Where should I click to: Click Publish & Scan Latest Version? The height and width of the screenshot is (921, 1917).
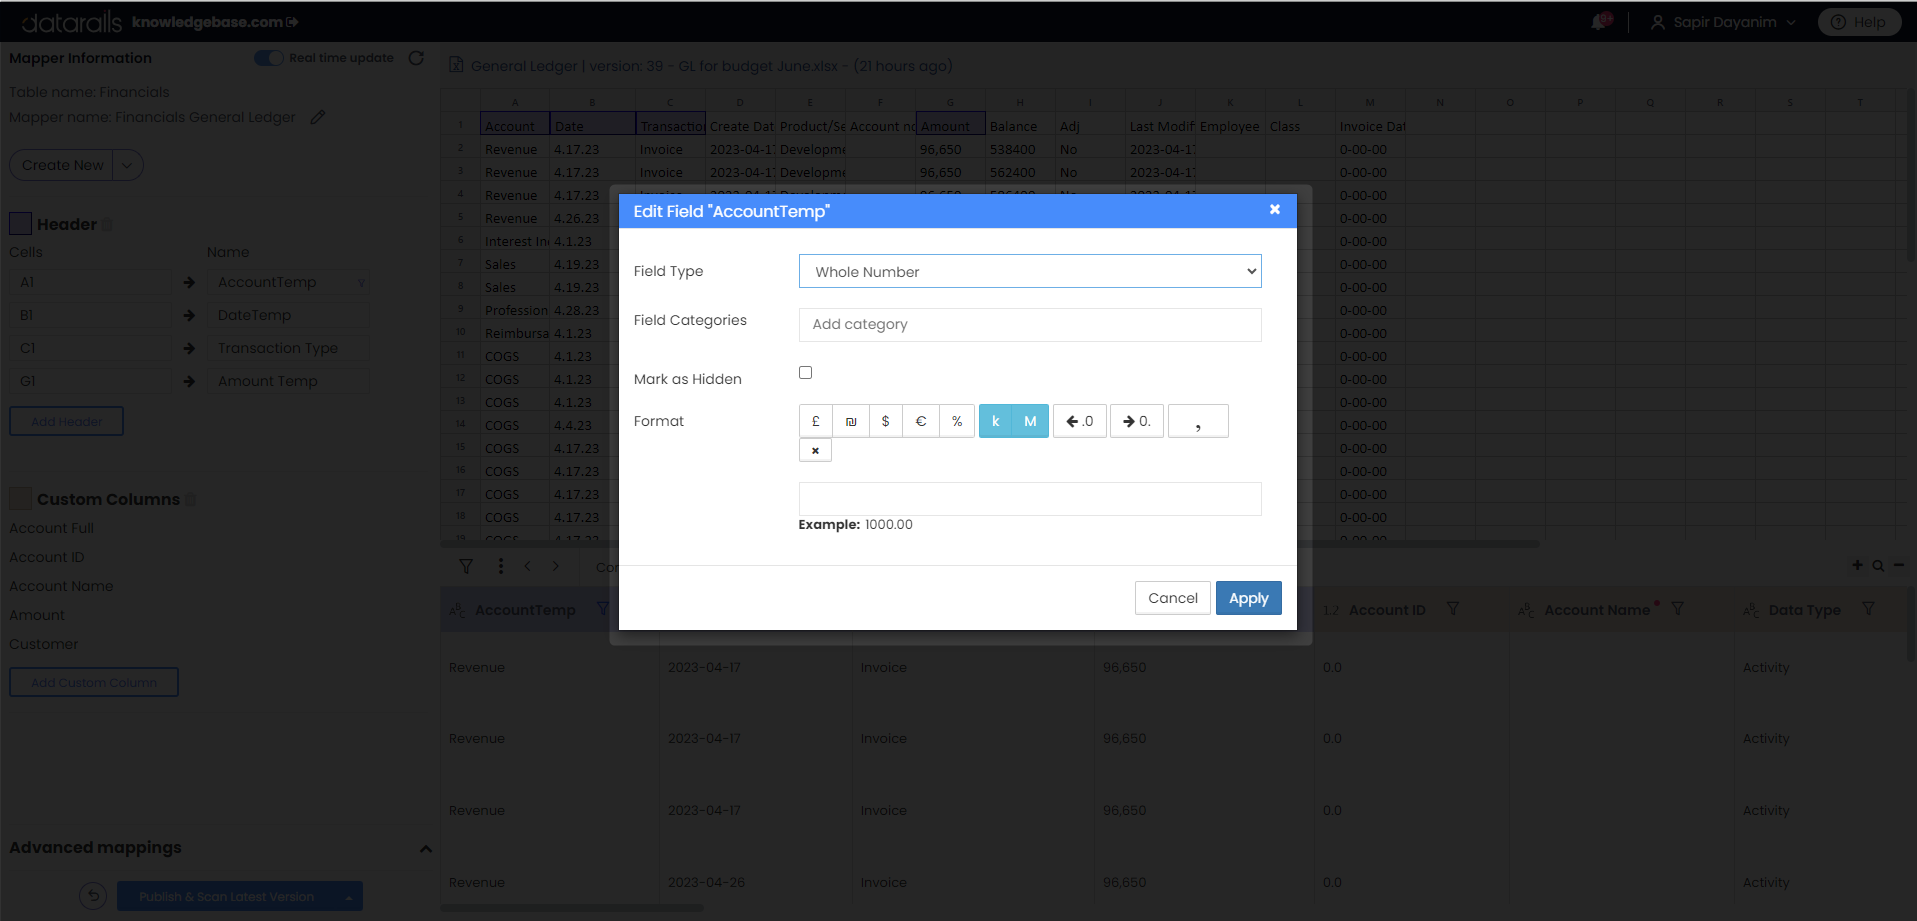point(226,896)
